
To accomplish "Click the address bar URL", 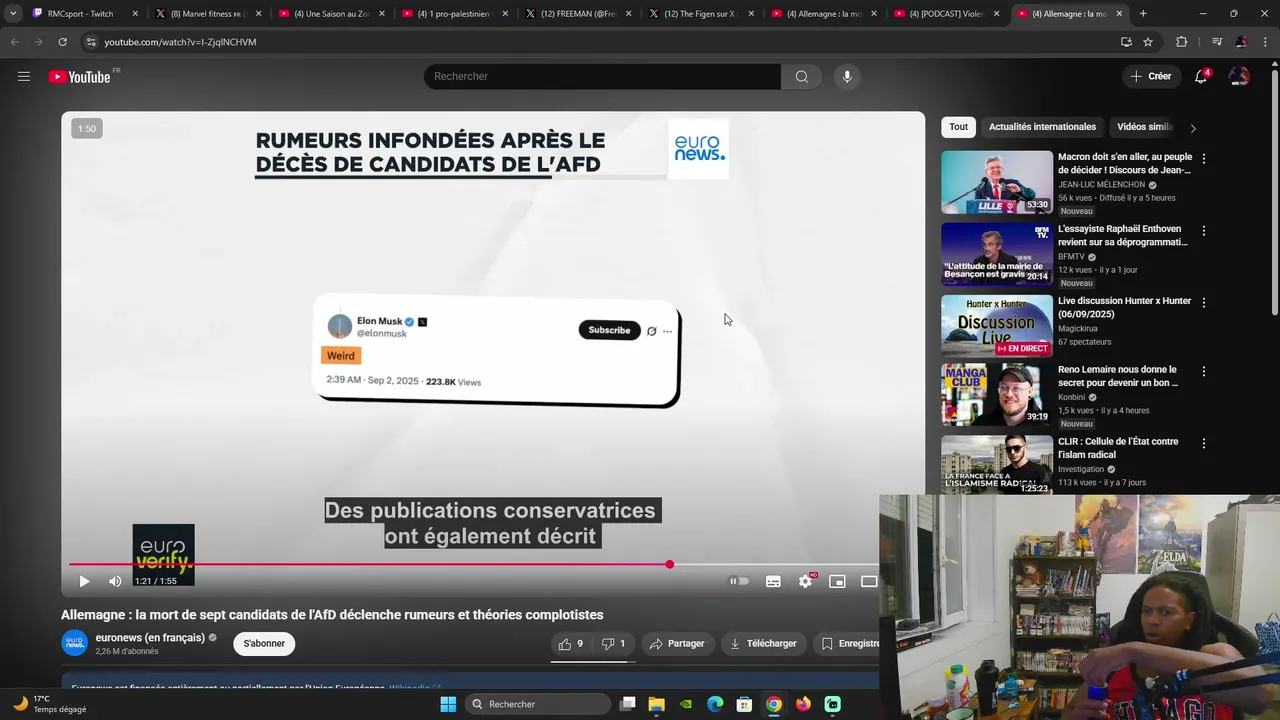I will point(180,42).
